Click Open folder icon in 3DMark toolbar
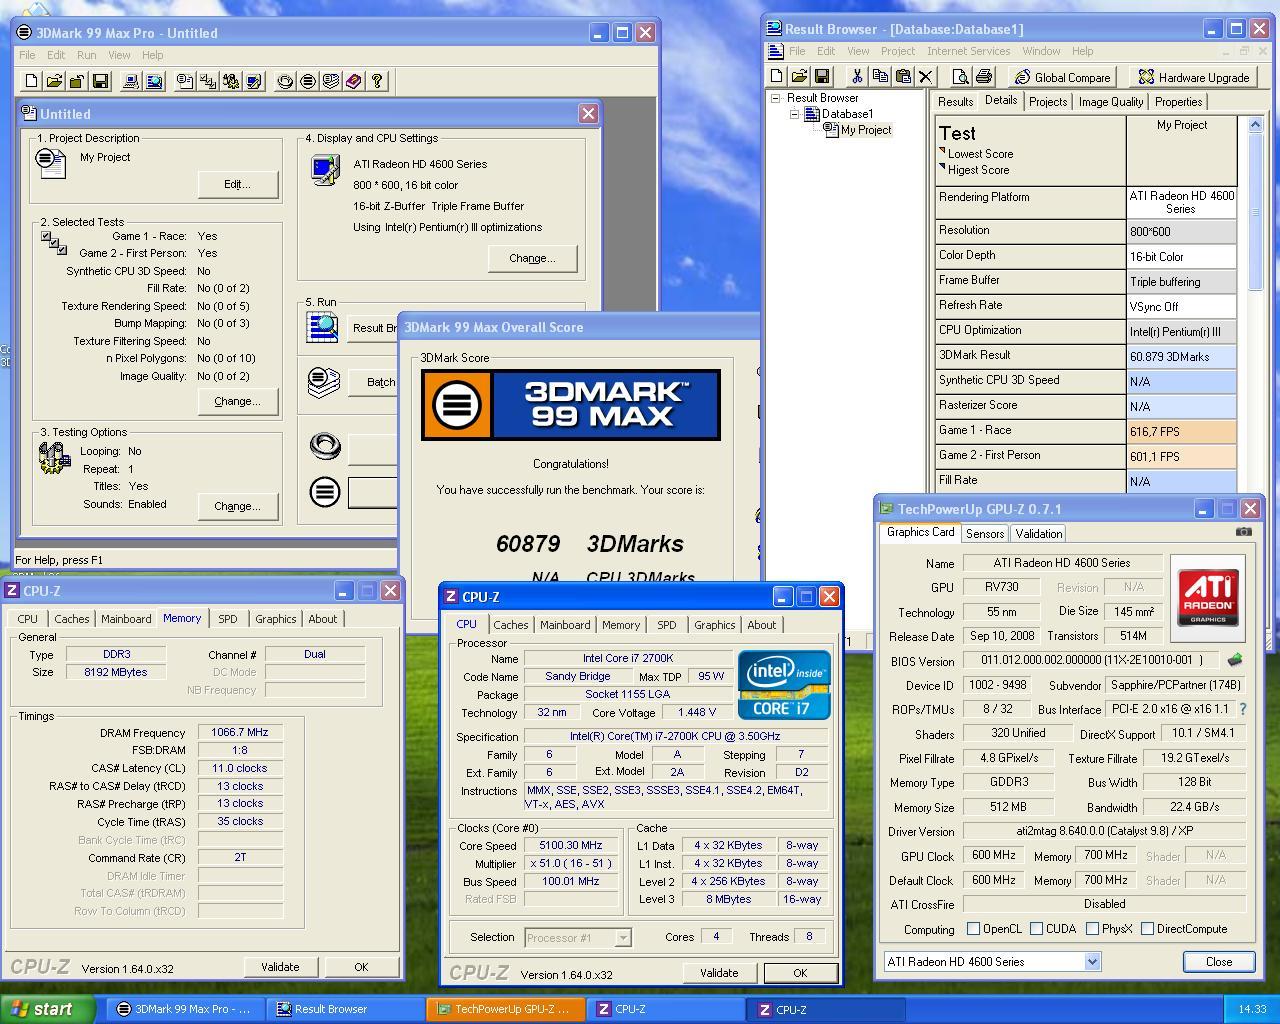Image resolution: width=1280 pixels, height=1024 pixels. [54, 81]
